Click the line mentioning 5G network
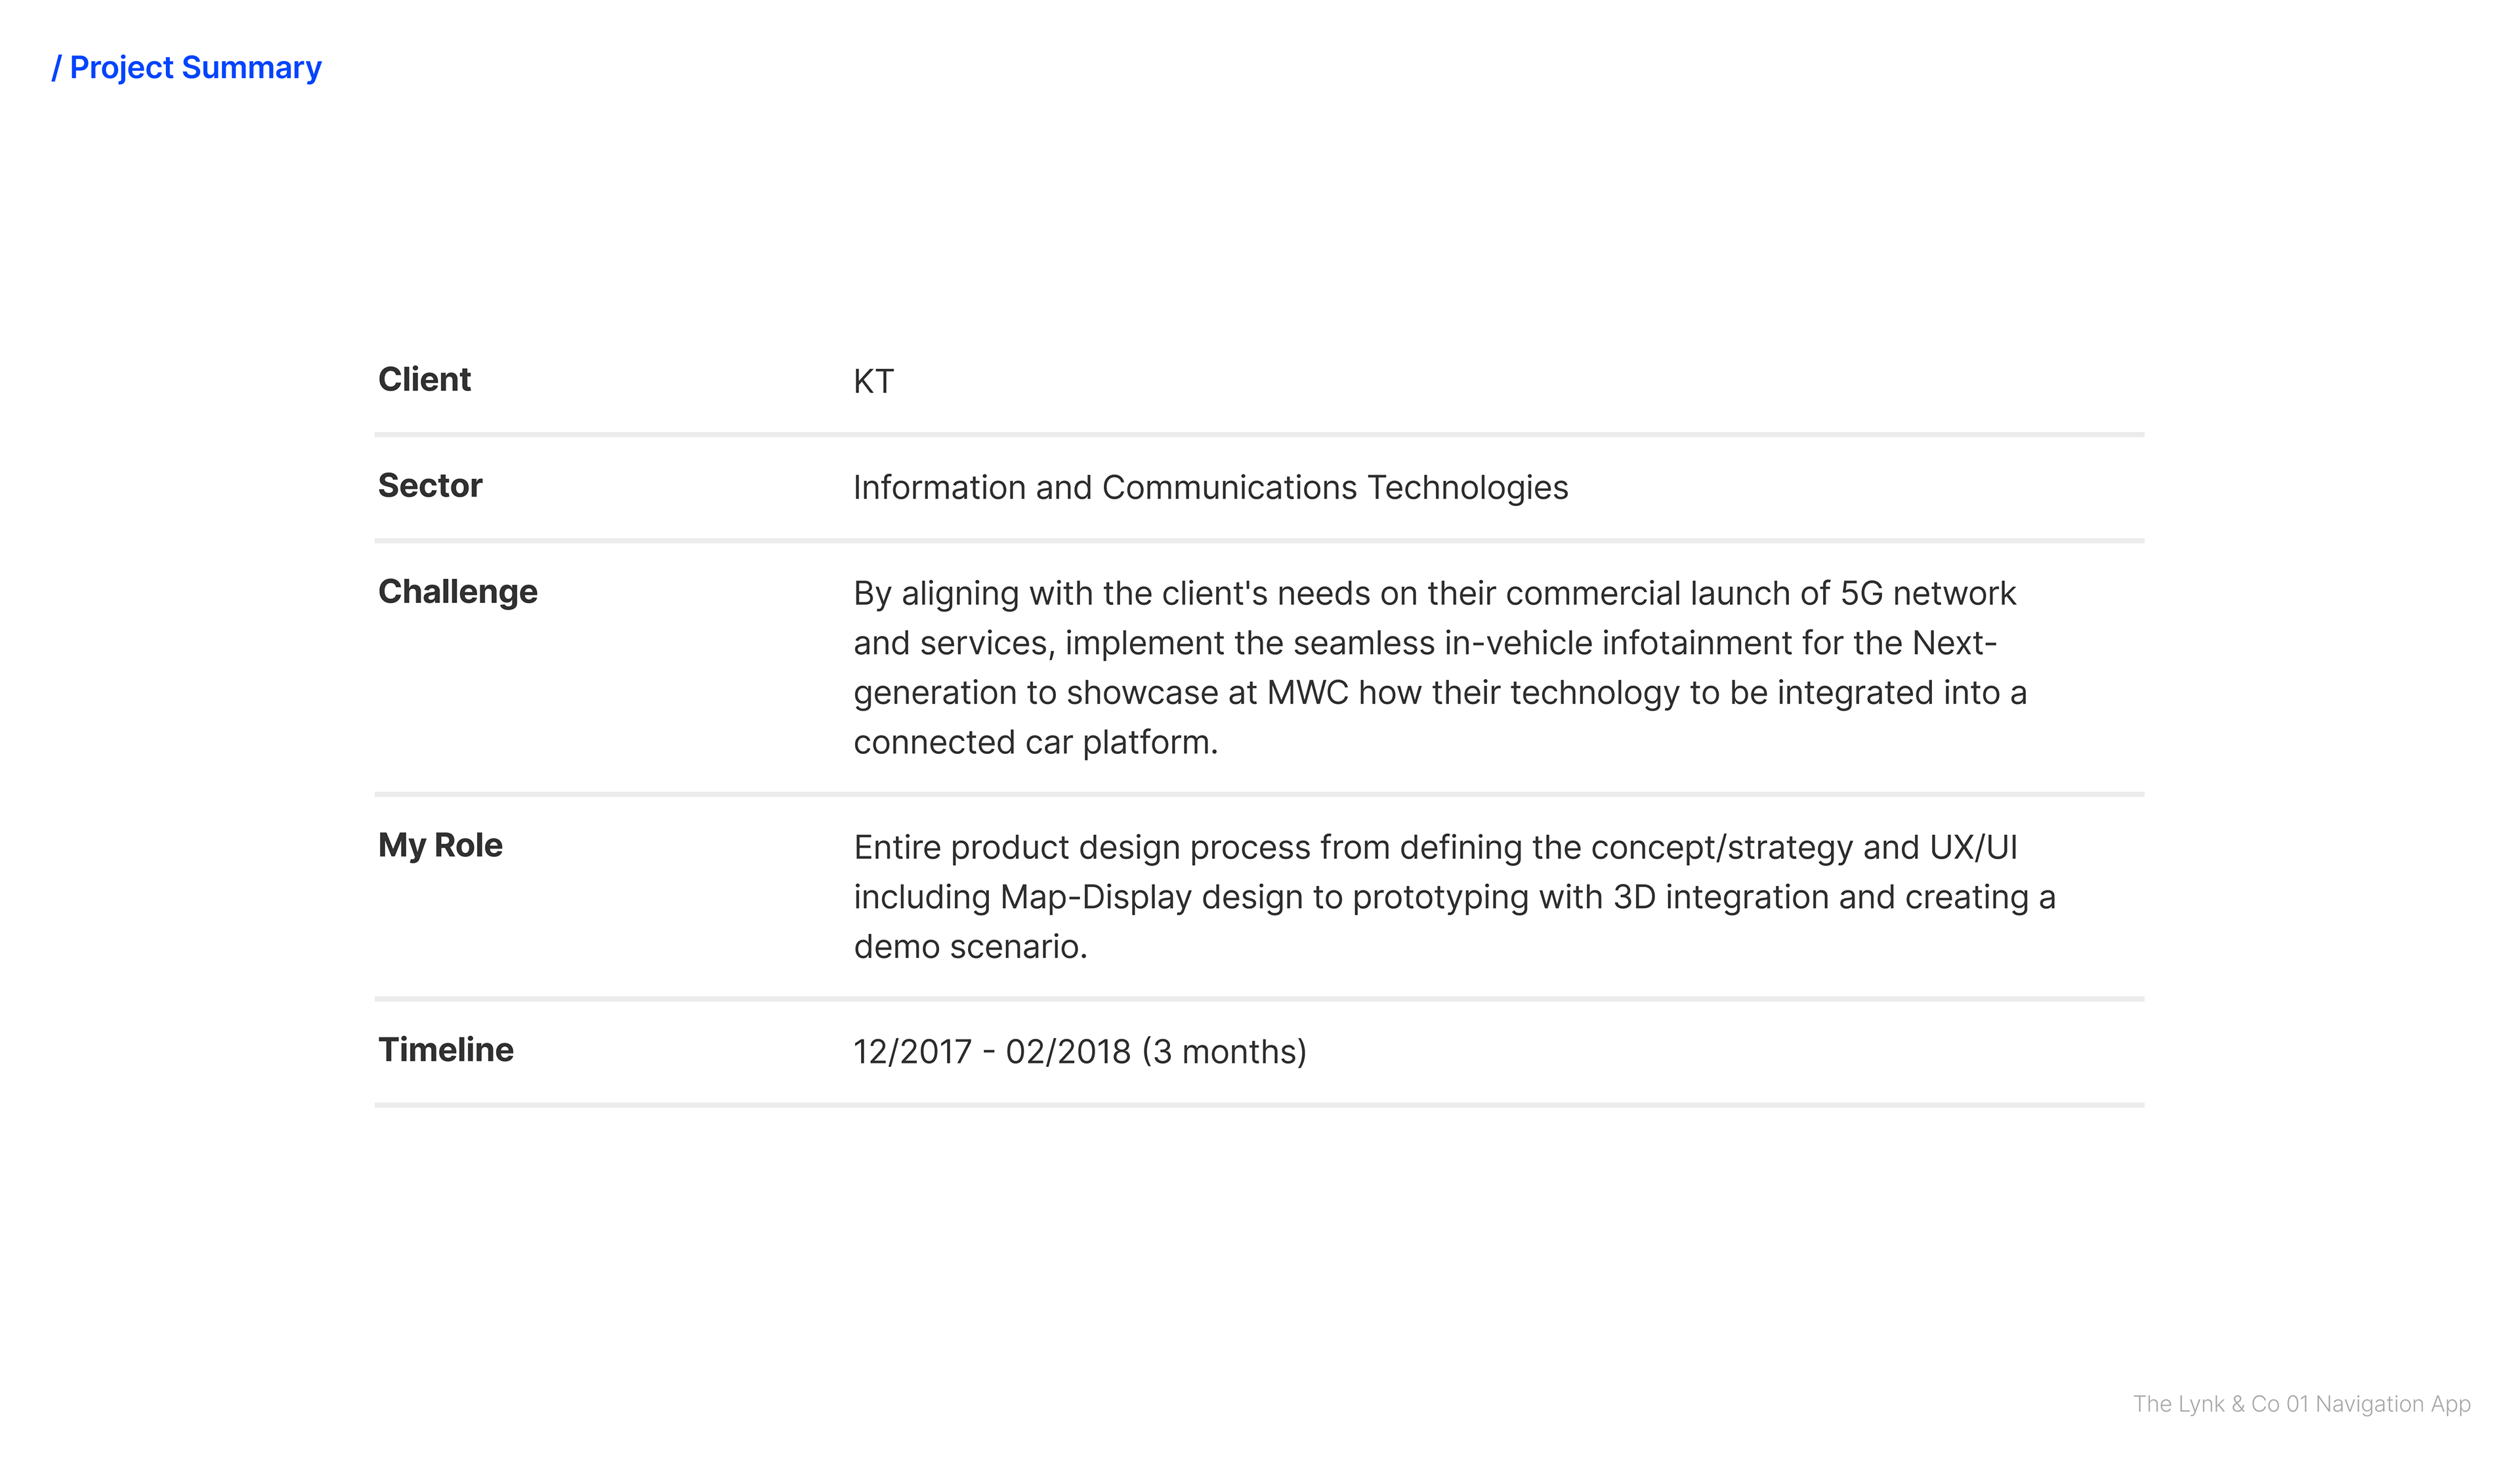The height and width of the screenshot is (1460, 2520). click(x=1434, y=594)
